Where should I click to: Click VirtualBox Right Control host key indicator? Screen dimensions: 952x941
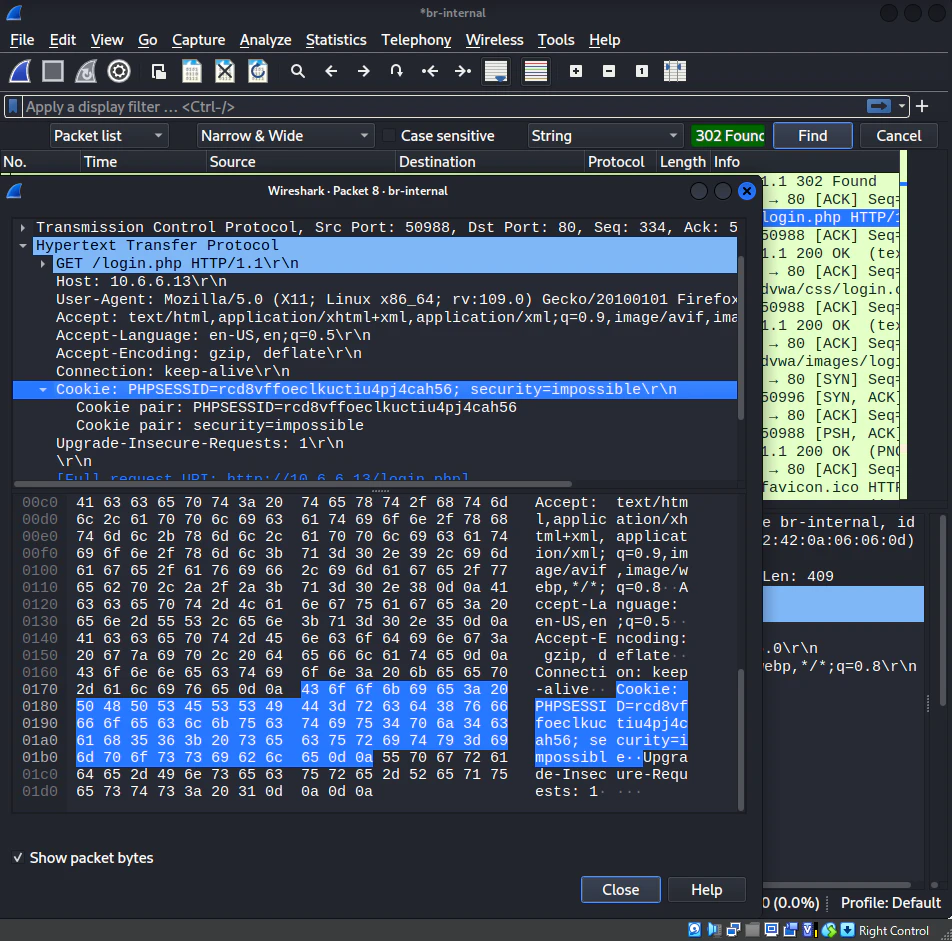[x=893, y=931]
